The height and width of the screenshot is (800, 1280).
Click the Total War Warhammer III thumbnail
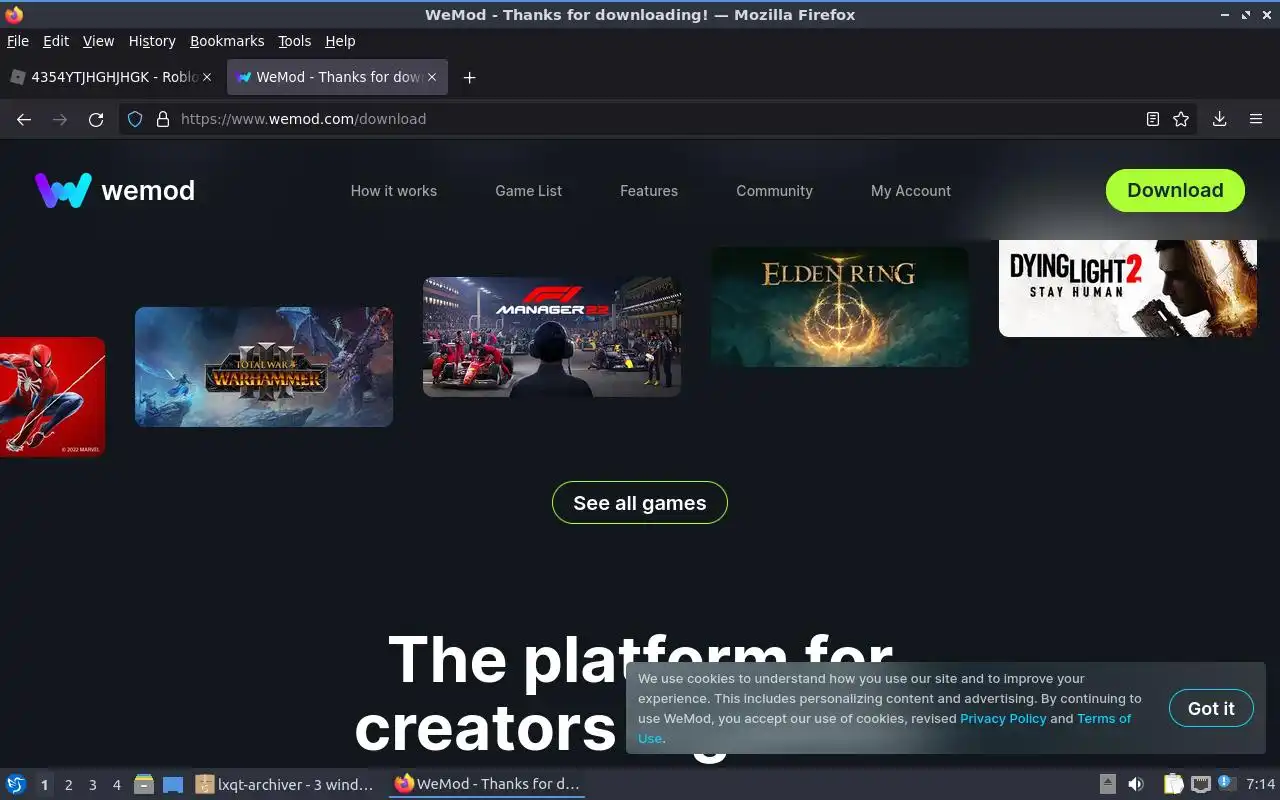click(264, 367)
